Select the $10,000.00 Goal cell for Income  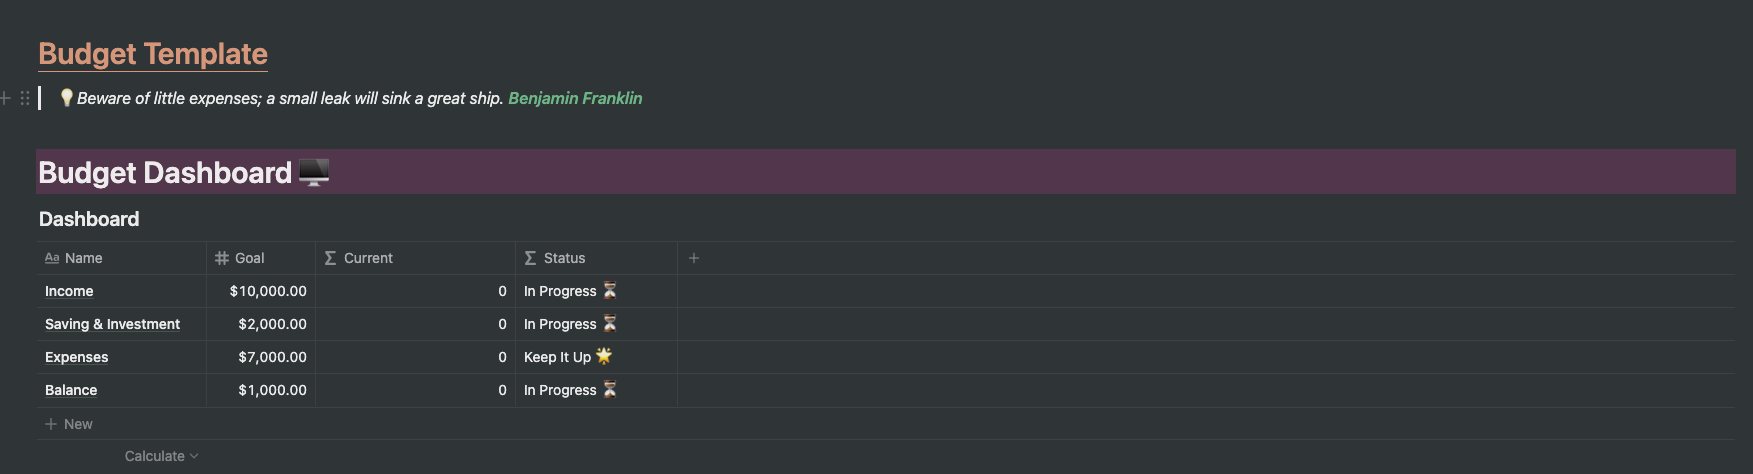(267, 291)
